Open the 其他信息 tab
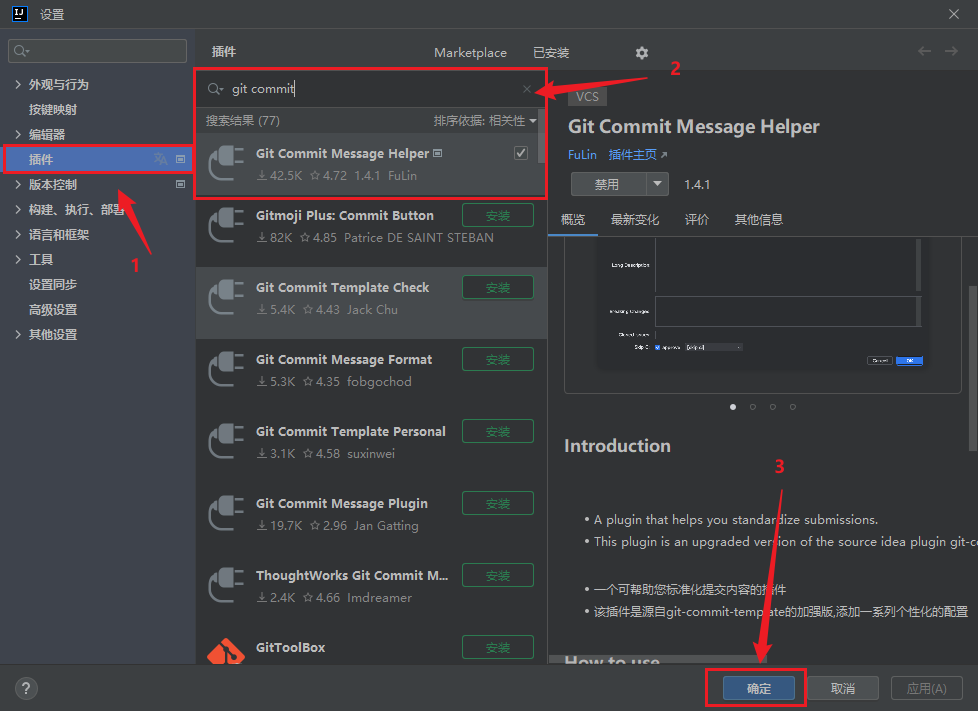 pos(758,220)
